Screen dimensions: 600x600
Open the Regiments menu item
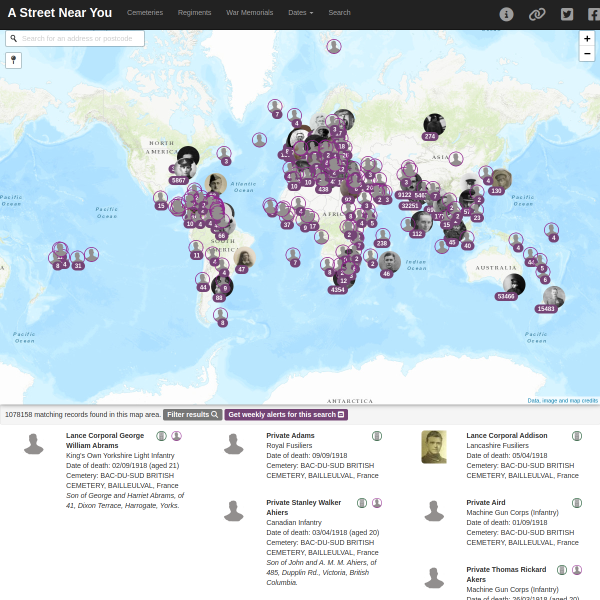[x=194, y=13]
